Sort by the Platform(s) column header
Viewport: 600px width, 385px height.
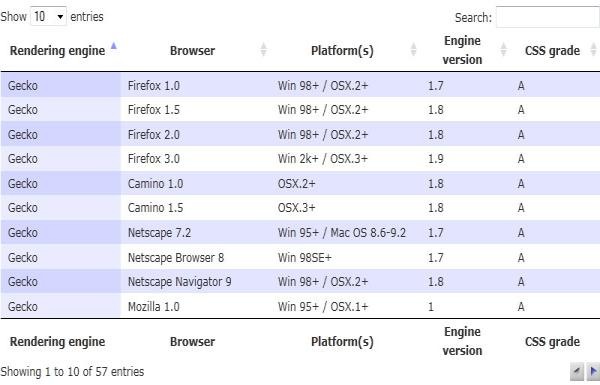coord(342,51)
